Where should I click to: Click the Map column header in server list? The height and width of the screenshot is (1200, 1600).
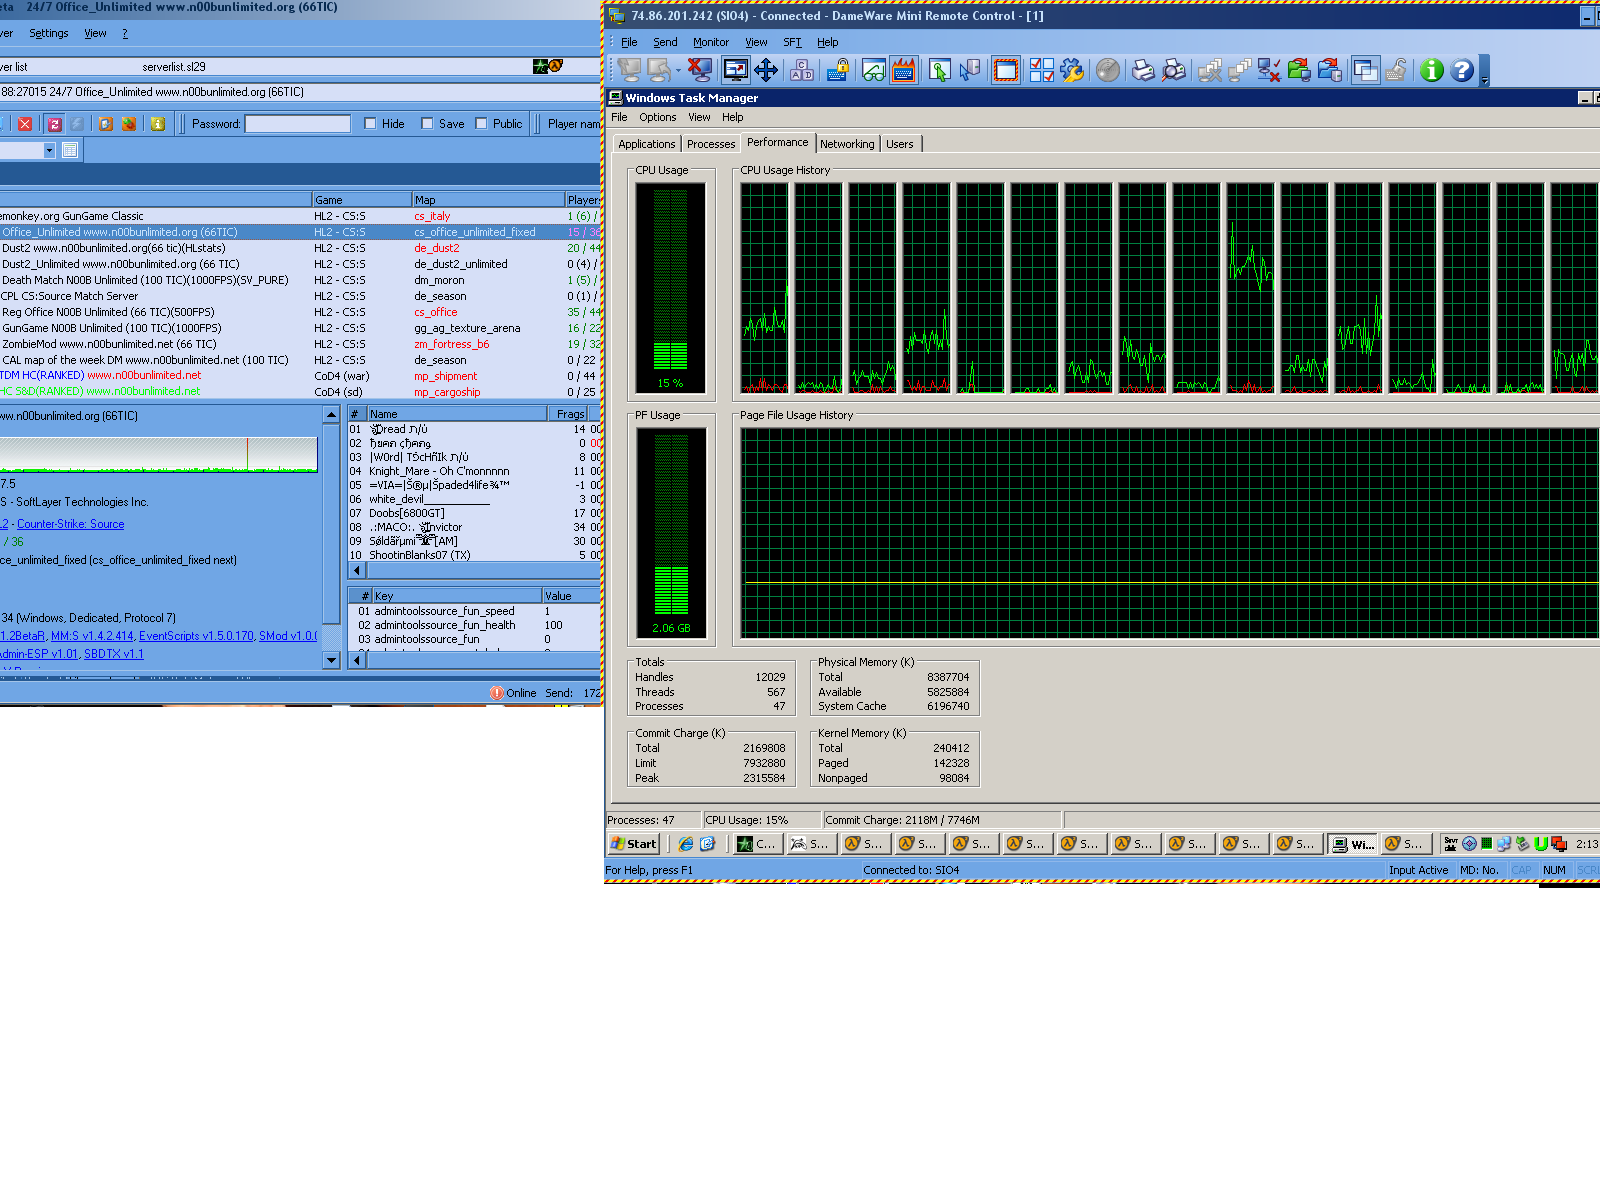[488, 200]
